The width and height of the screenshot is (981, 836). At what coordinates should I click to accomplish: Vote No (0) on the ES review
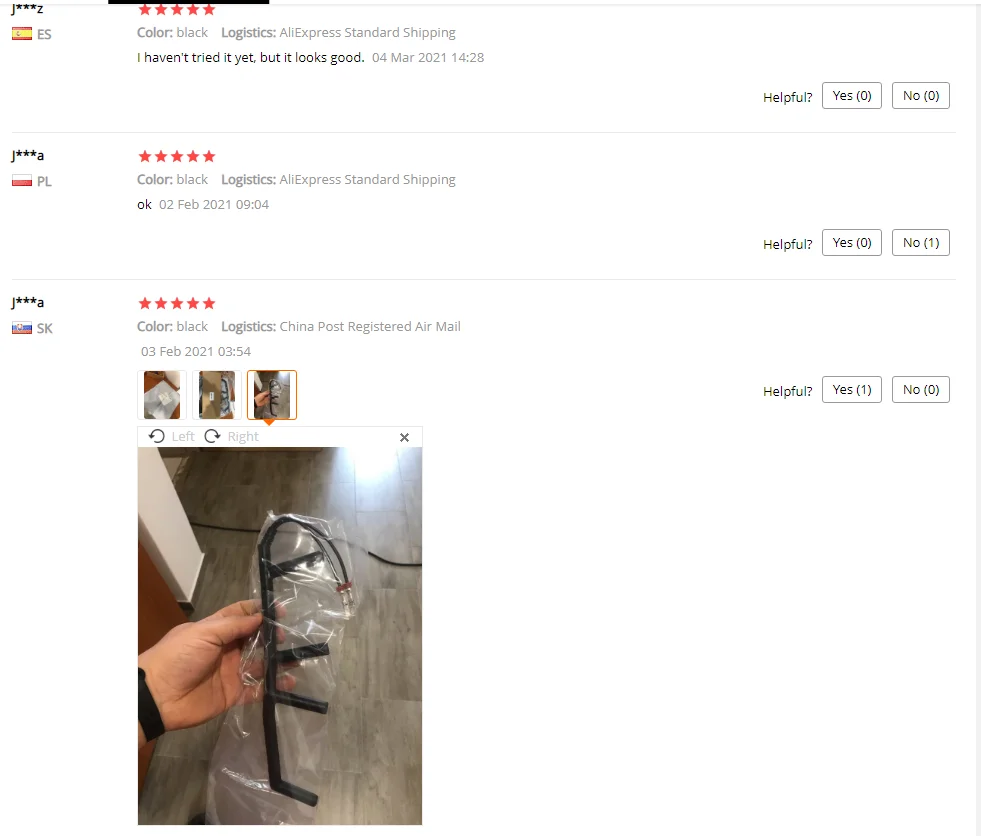(920, 96)
